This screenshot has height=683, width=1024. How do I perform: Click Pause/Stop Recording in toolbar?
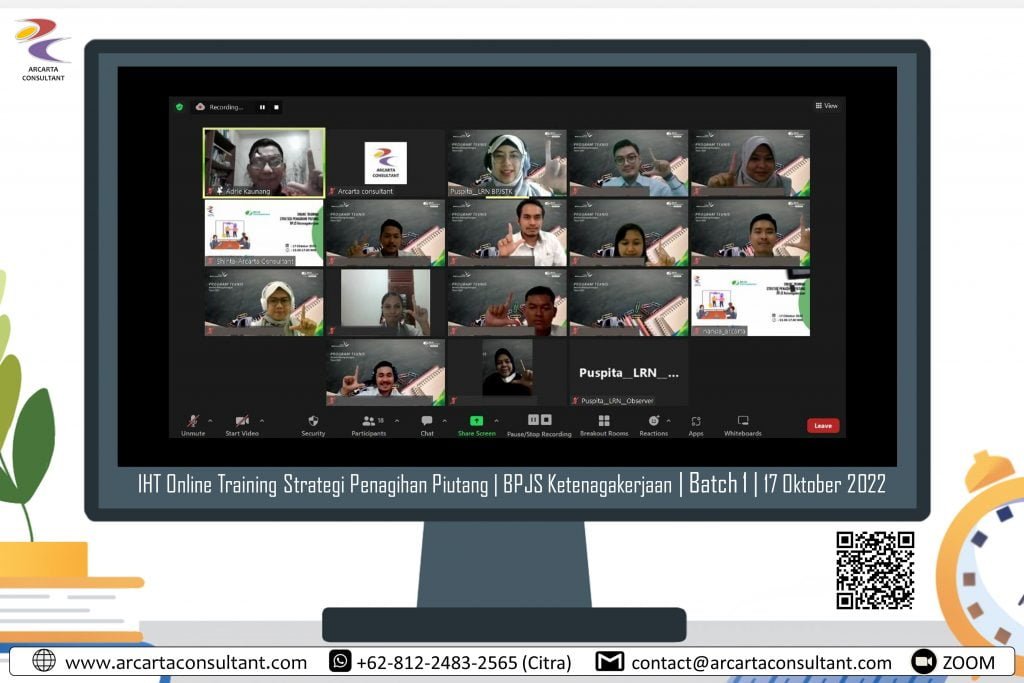click(x=539, y=421)
